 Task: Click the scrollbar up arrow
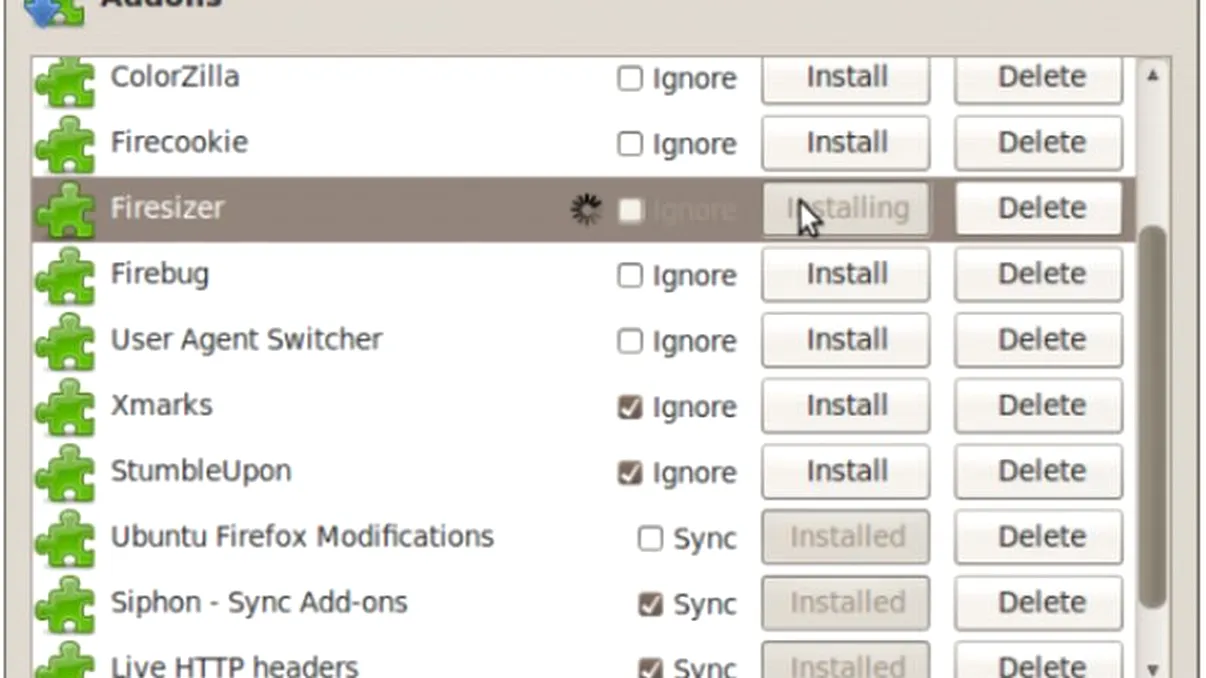click(1151, 72)
